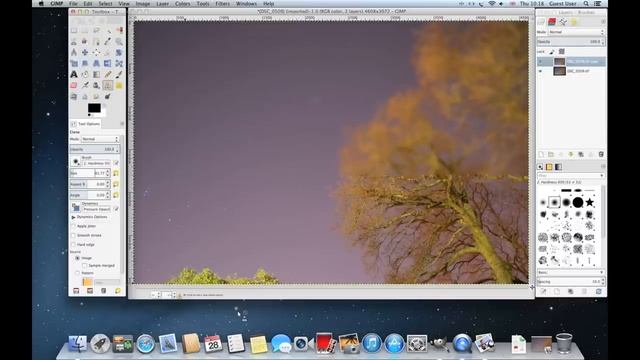Click the foreground color swatch
This screenshot has height=360, width=640.
point(94,108)
